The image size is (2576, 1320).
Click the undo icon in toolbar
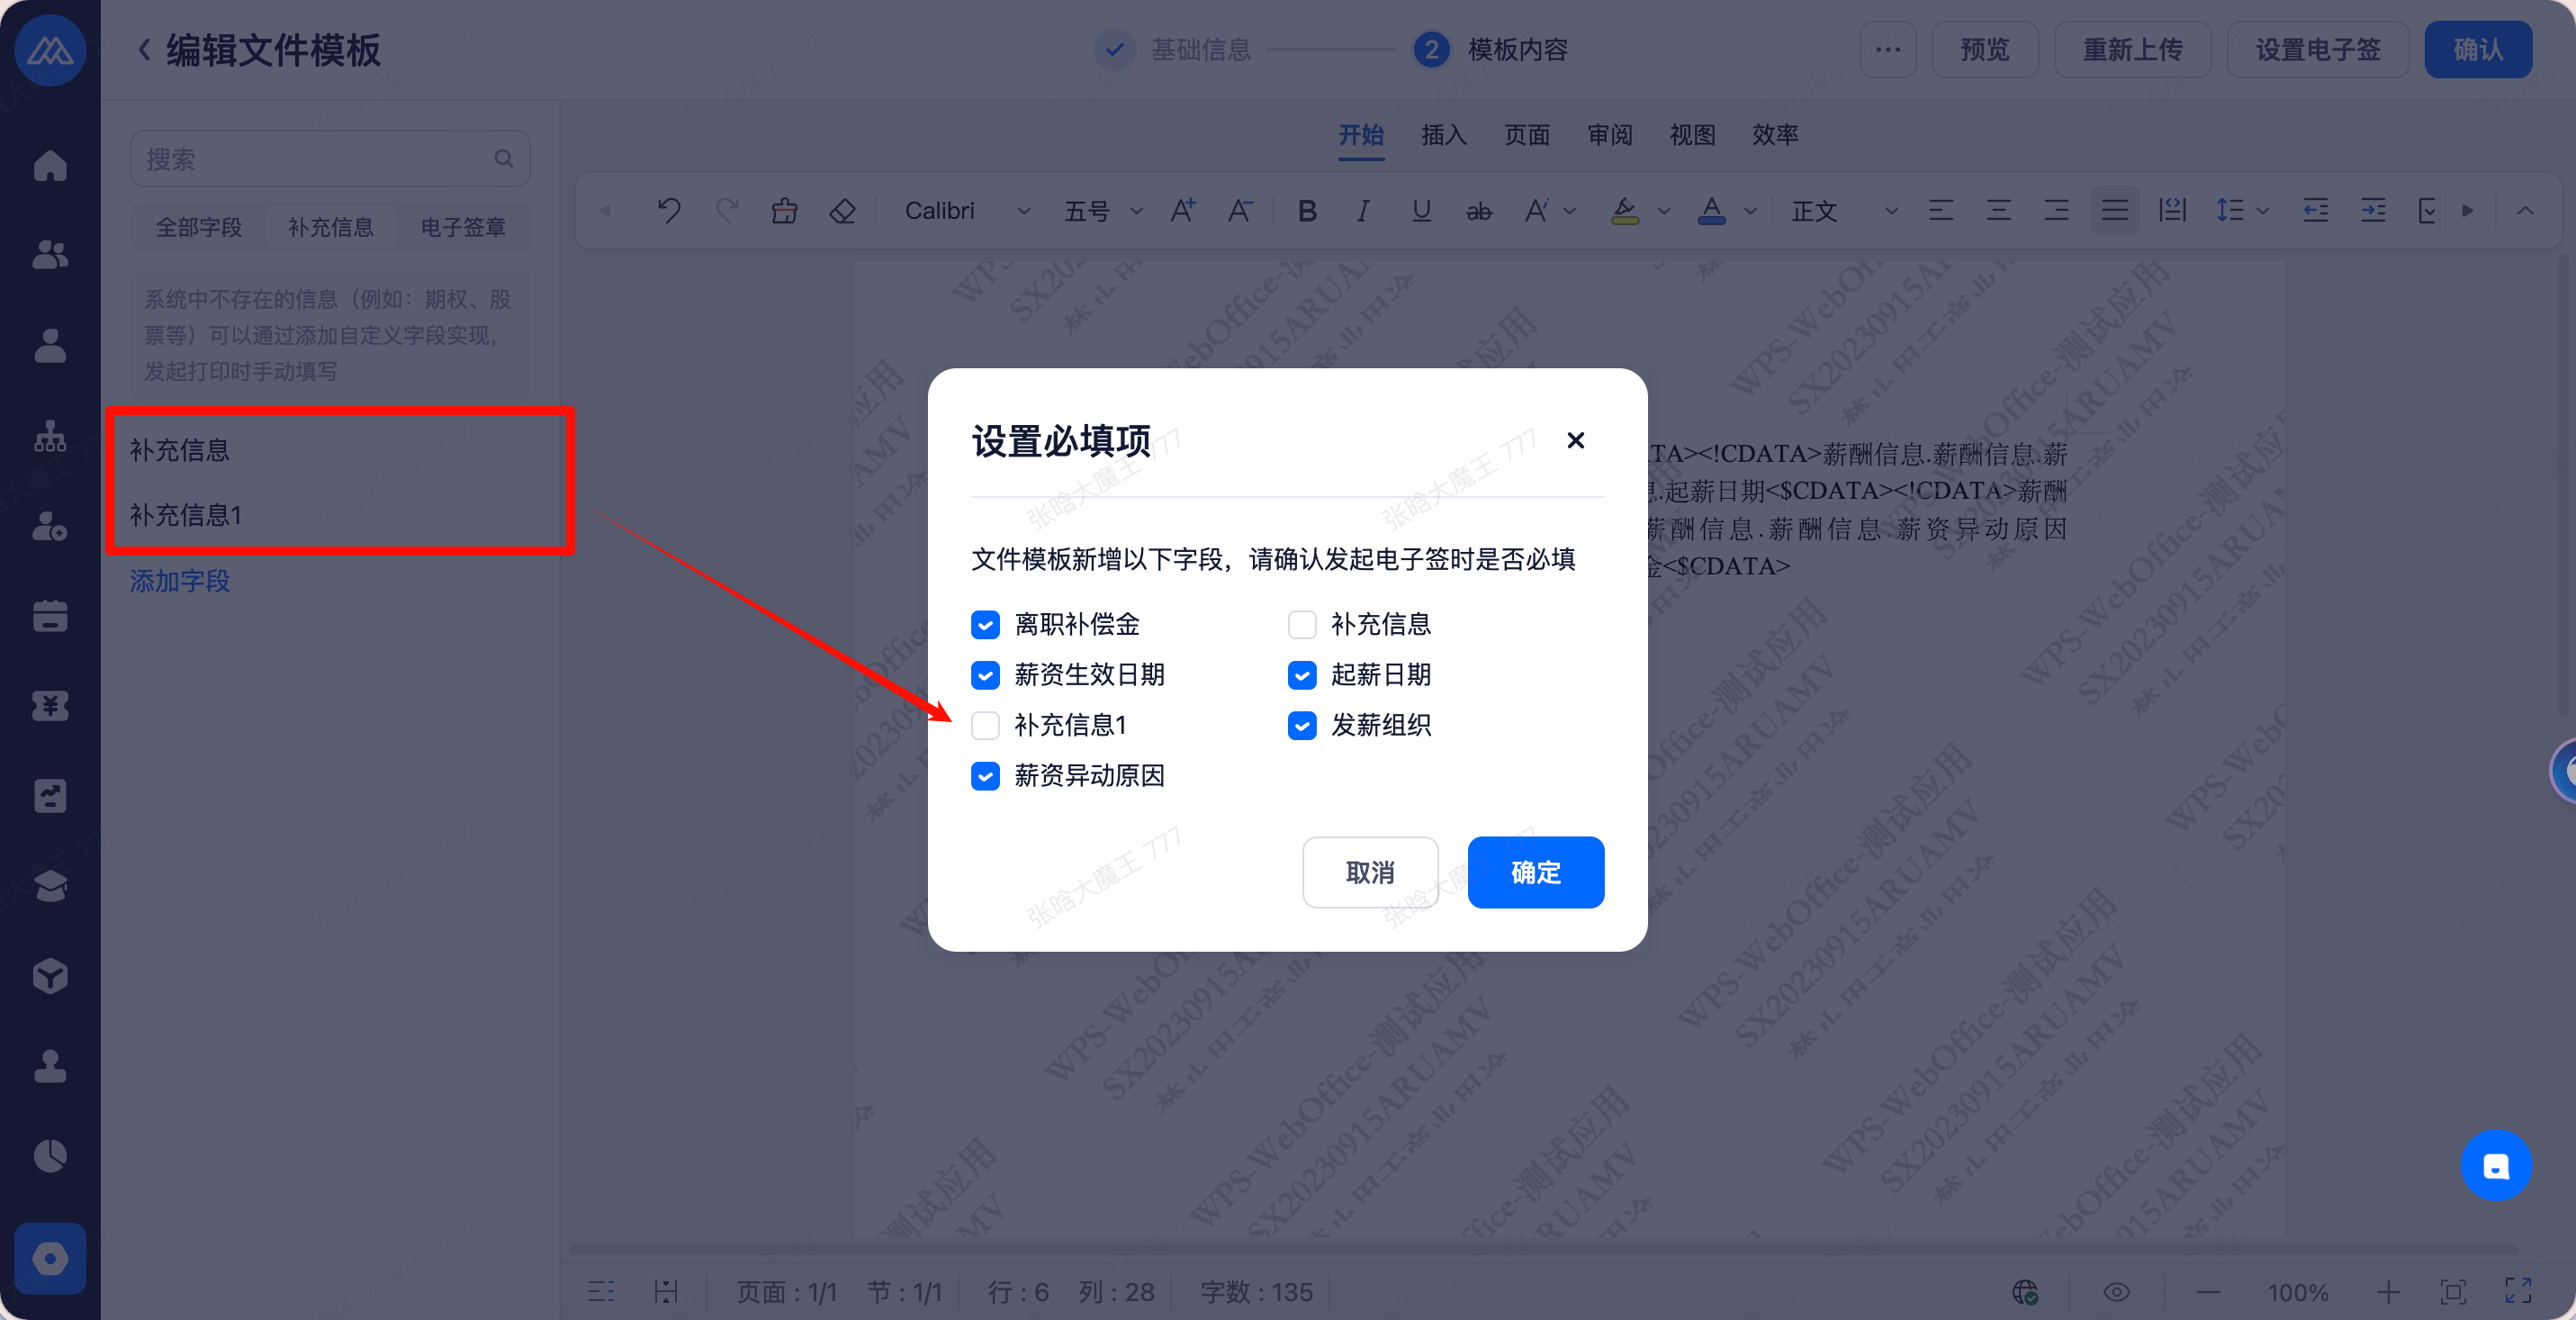669,211
